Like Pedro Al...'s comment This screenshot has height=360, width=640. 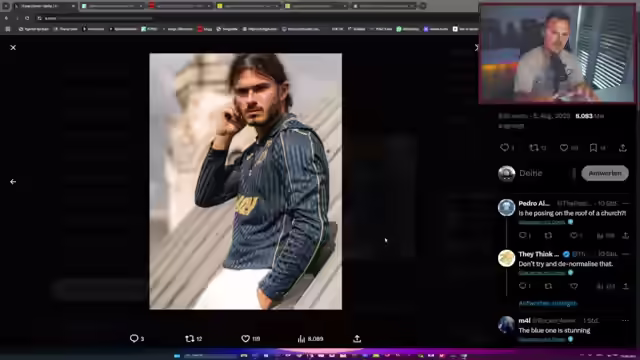573,236
